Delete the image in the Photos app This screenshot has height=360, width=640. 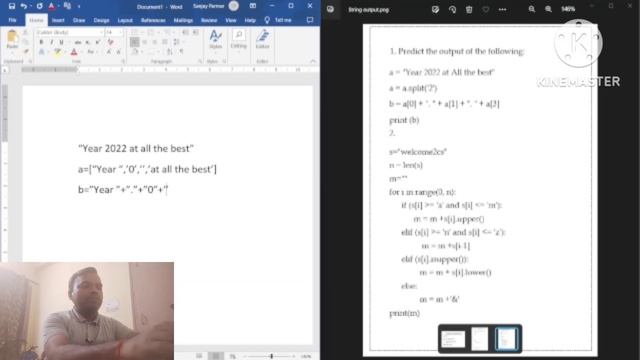pos(469,9)
